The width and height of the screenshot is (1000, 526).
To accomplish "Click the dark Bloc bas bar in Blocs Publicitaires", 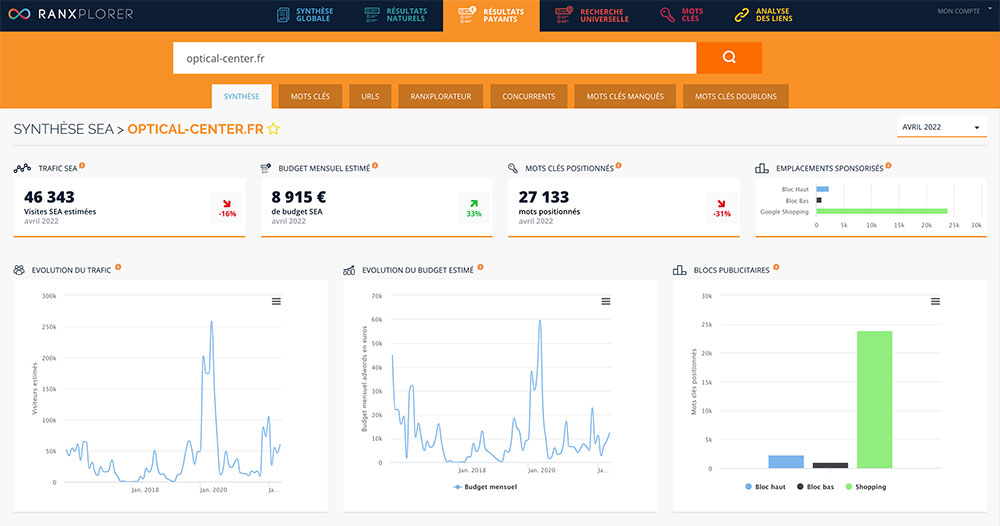I will point(830,465).
